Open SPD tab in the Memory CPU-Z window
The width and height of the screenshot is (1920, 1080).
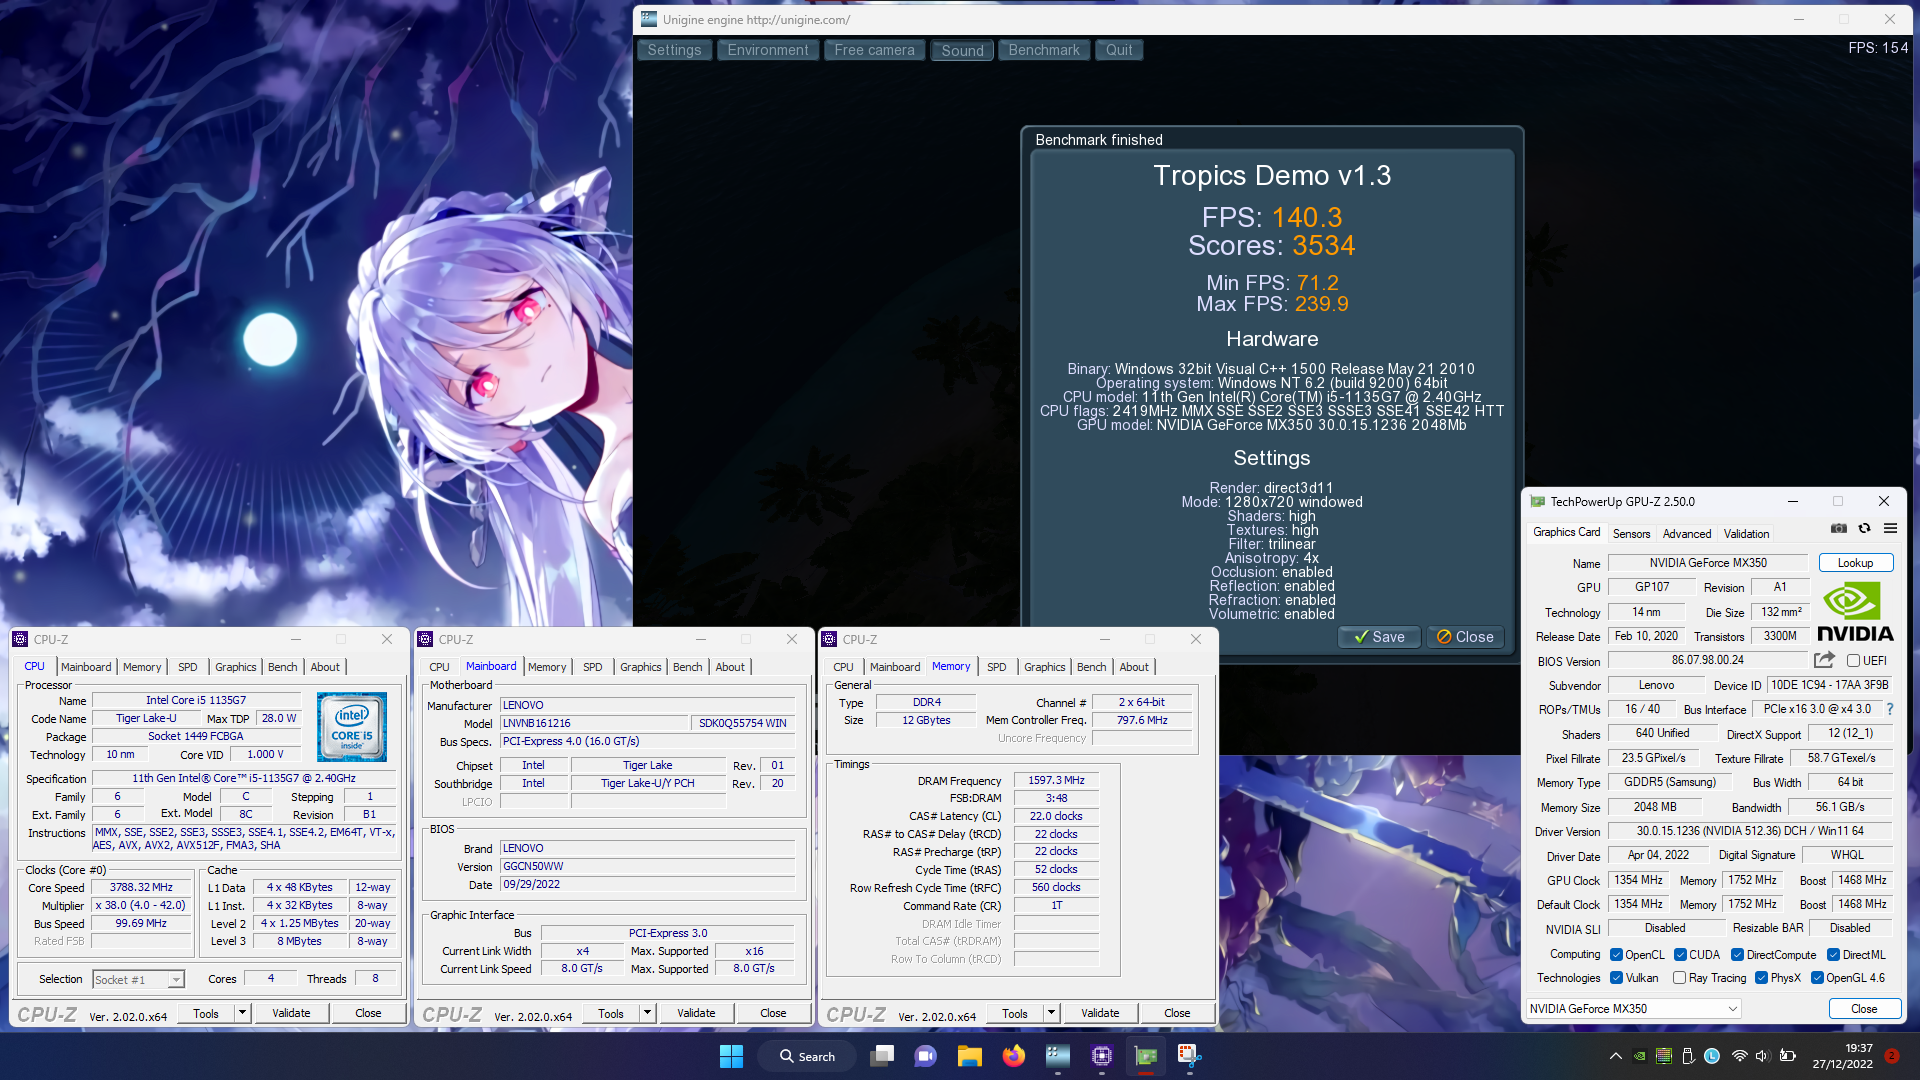click(996, 667)
